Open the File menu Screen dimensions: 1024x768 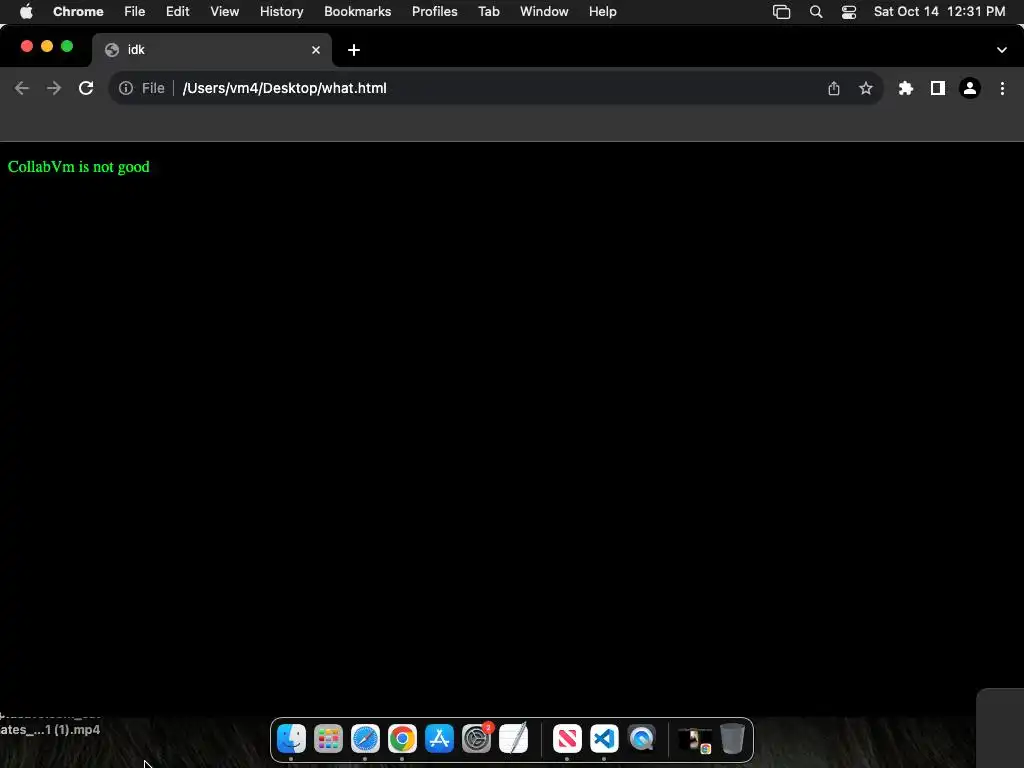pyautogui.click(x=135, y=11)
